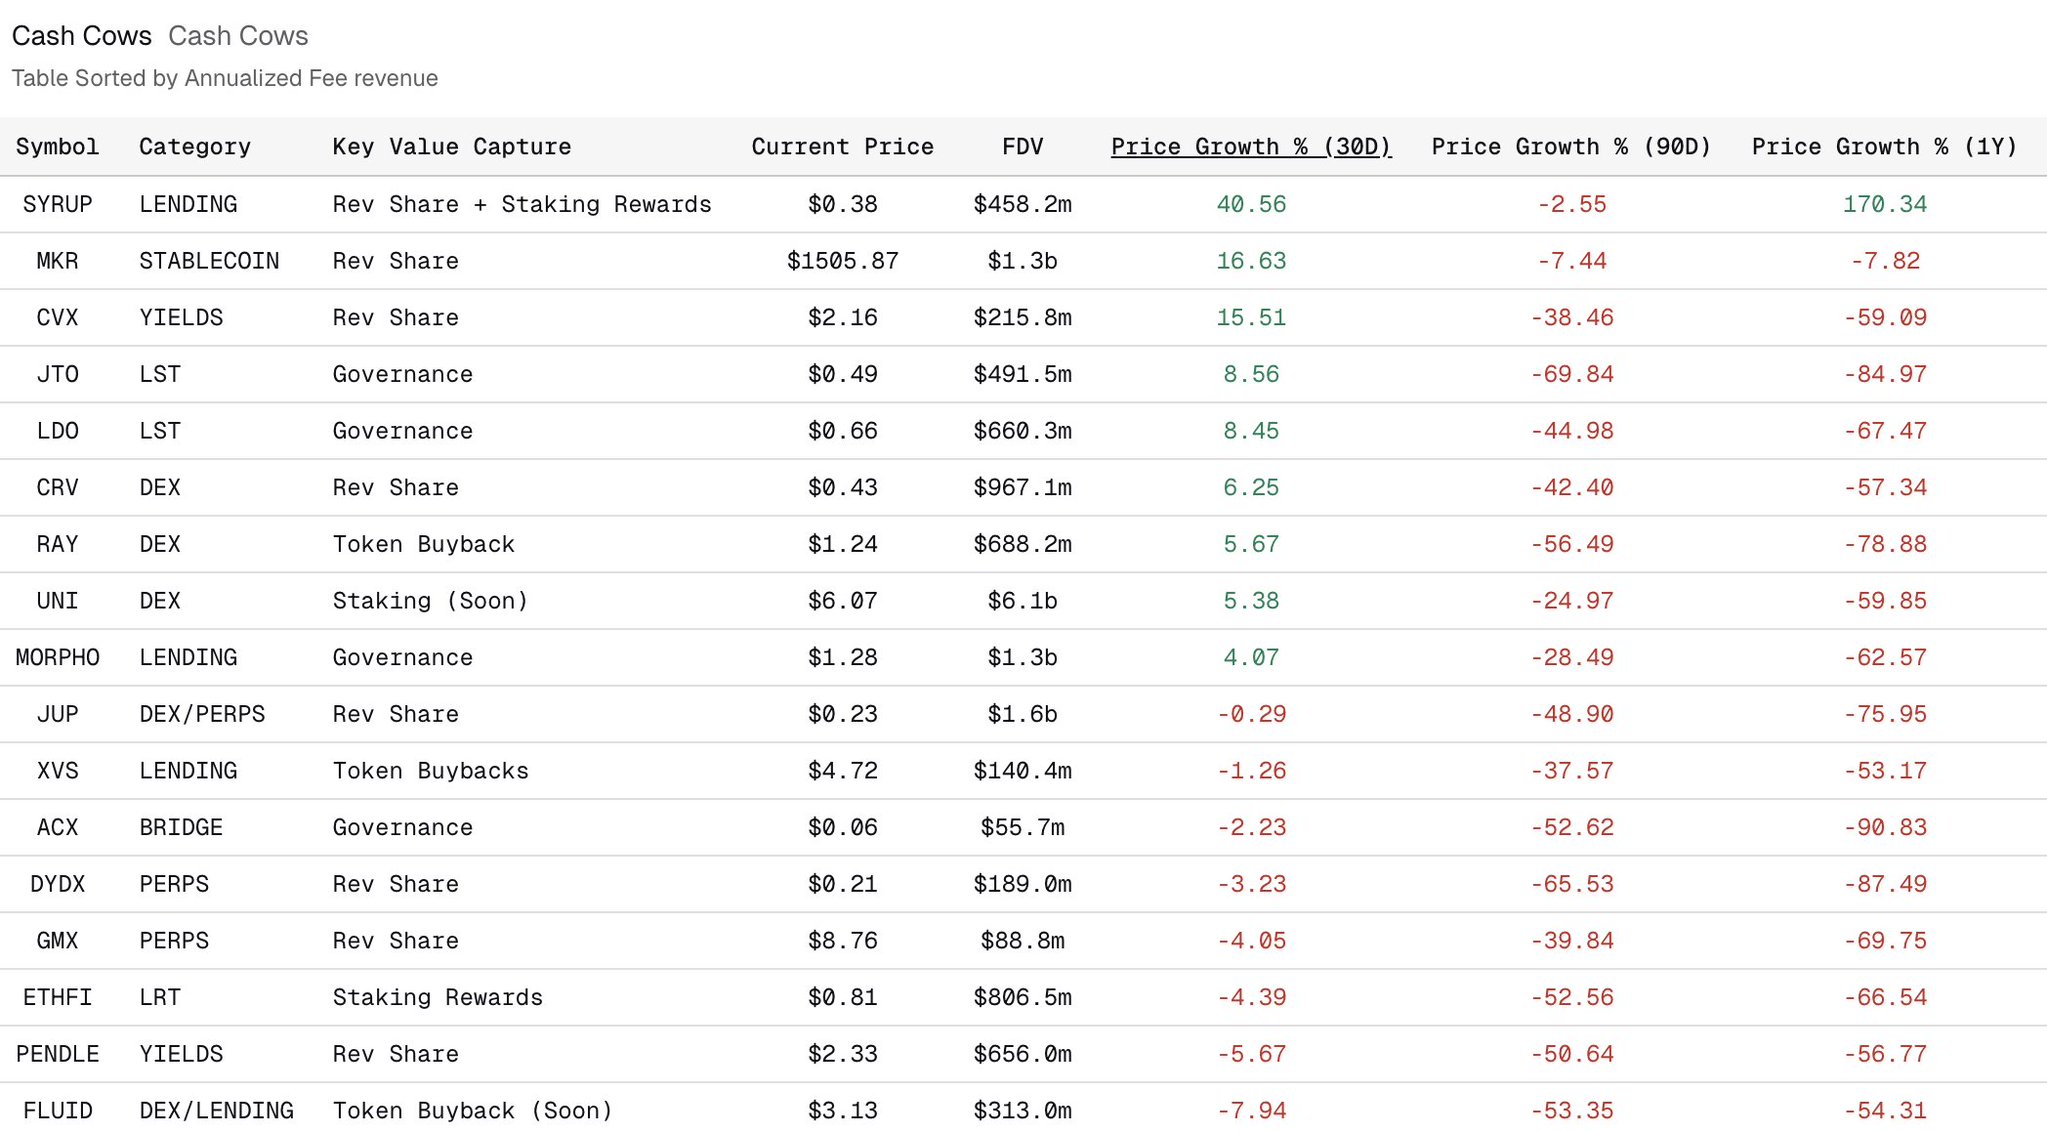Click the gray Cash Cows subtitle
The width and height of the screenshot is (2047, 1133).
click(x=238, y=36)
